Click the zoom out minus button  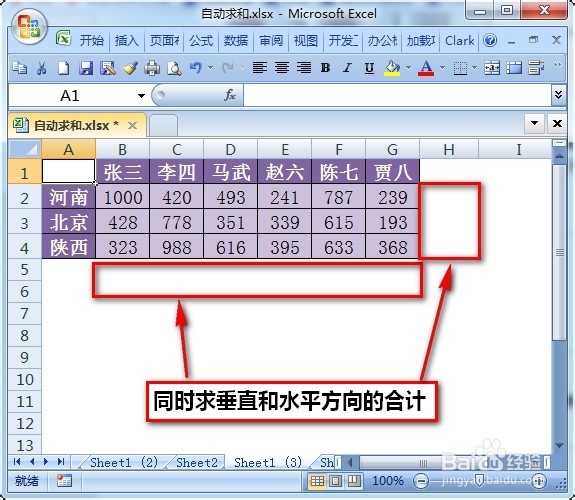point(421,481)
